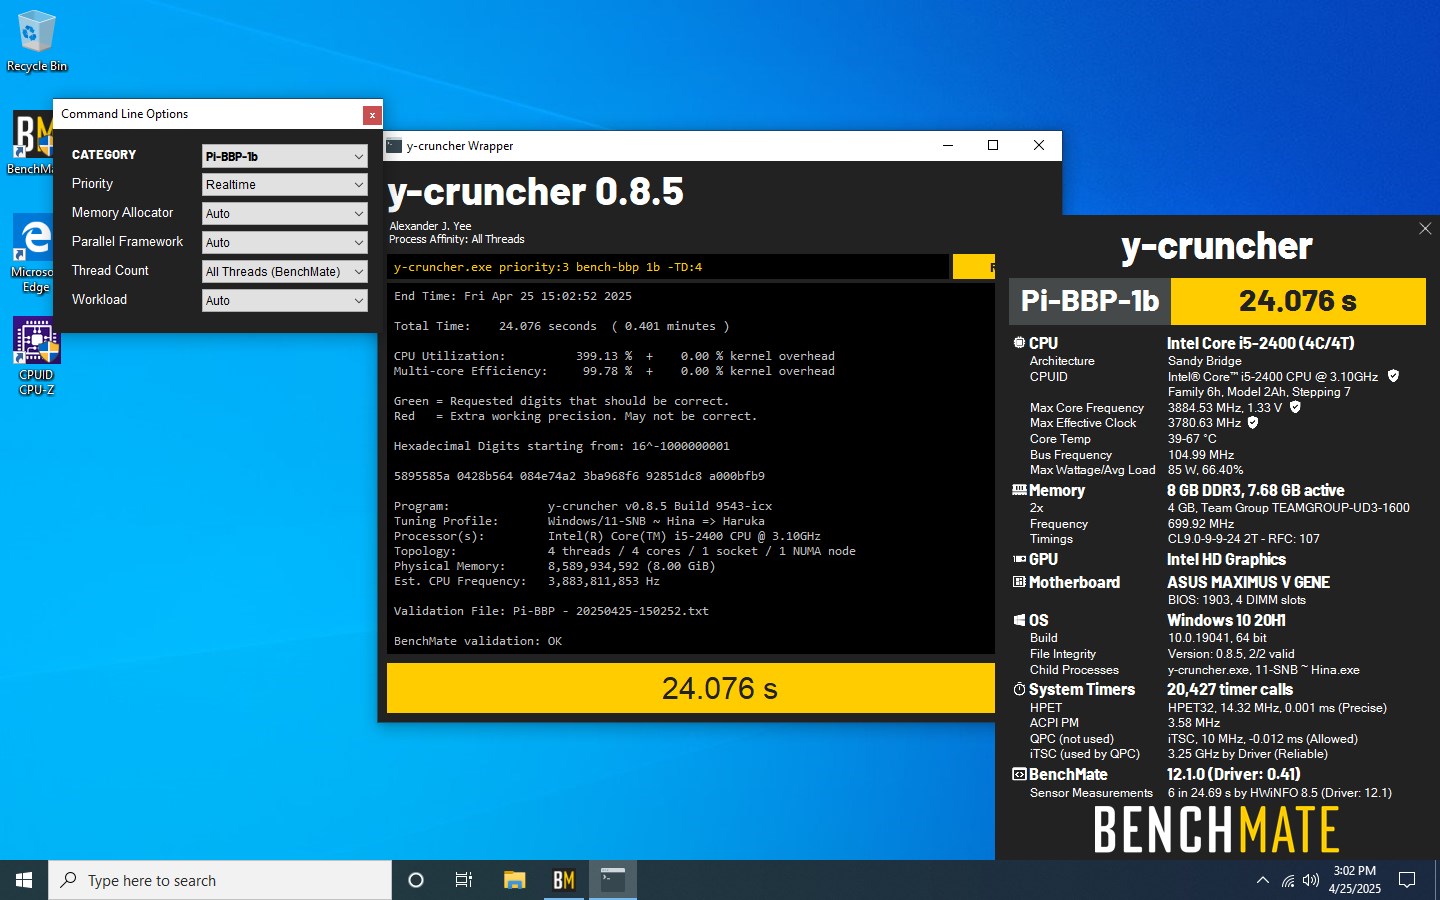Open the volume control tray icon
This screenshot has width=1440, height=900.
click(x=1311, y=880)
